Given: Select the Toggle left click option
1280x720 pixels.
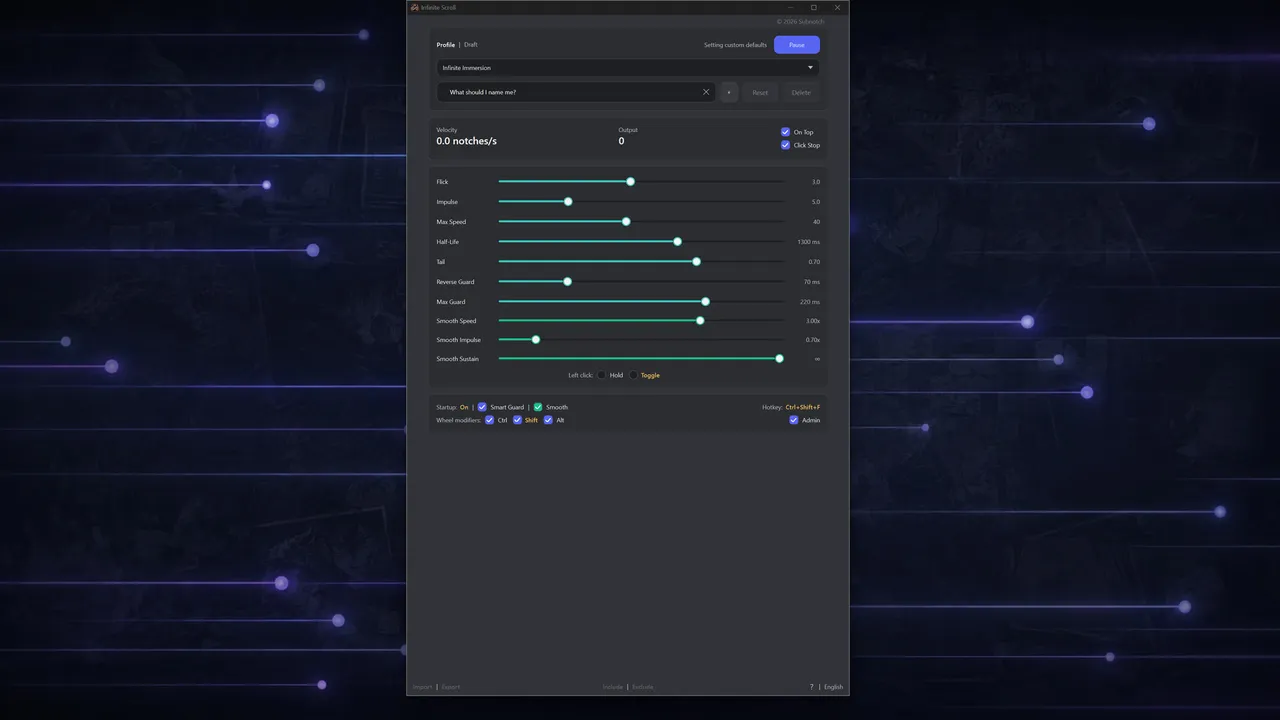Looking at the screenshot, I should click(633, 375).
